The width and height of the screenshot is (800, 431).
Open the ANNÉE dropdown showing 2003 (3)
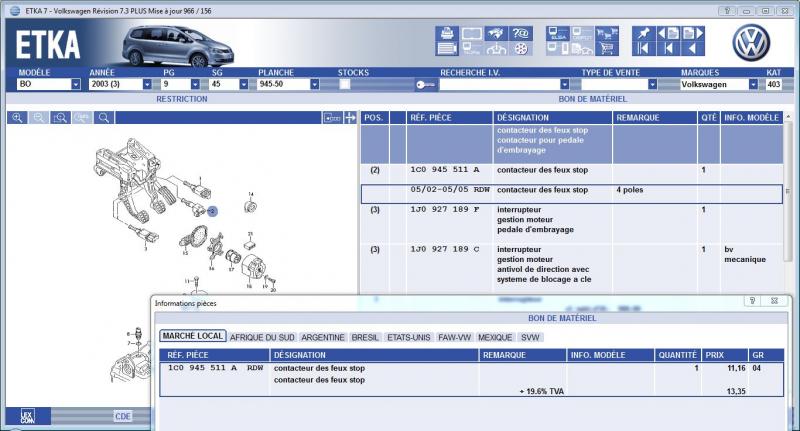pyautogui.click(x=147, y=84)
